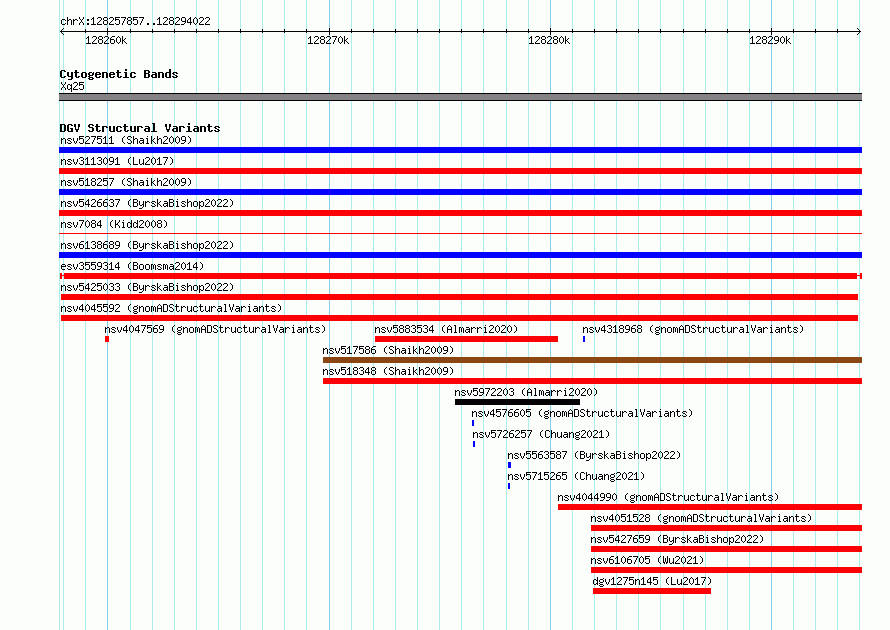The width and height of the screenshot is (890, 630).
Task: Open the nsv518257 (Shaikh2009) label
Action: coord(126,182)
